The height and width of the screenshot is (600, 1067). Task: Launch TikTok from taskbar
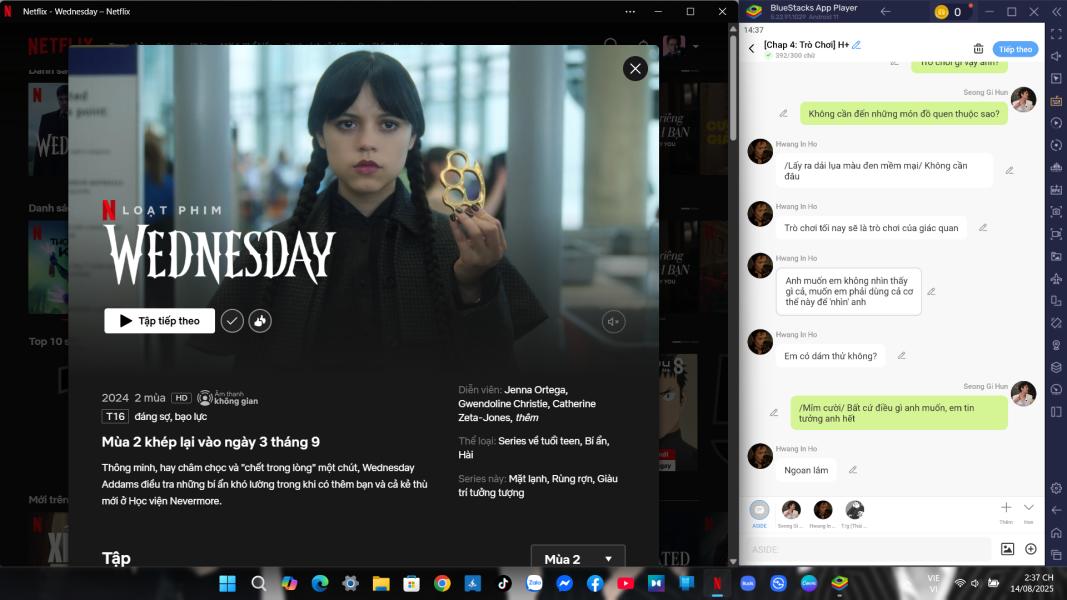click(504, 583)
